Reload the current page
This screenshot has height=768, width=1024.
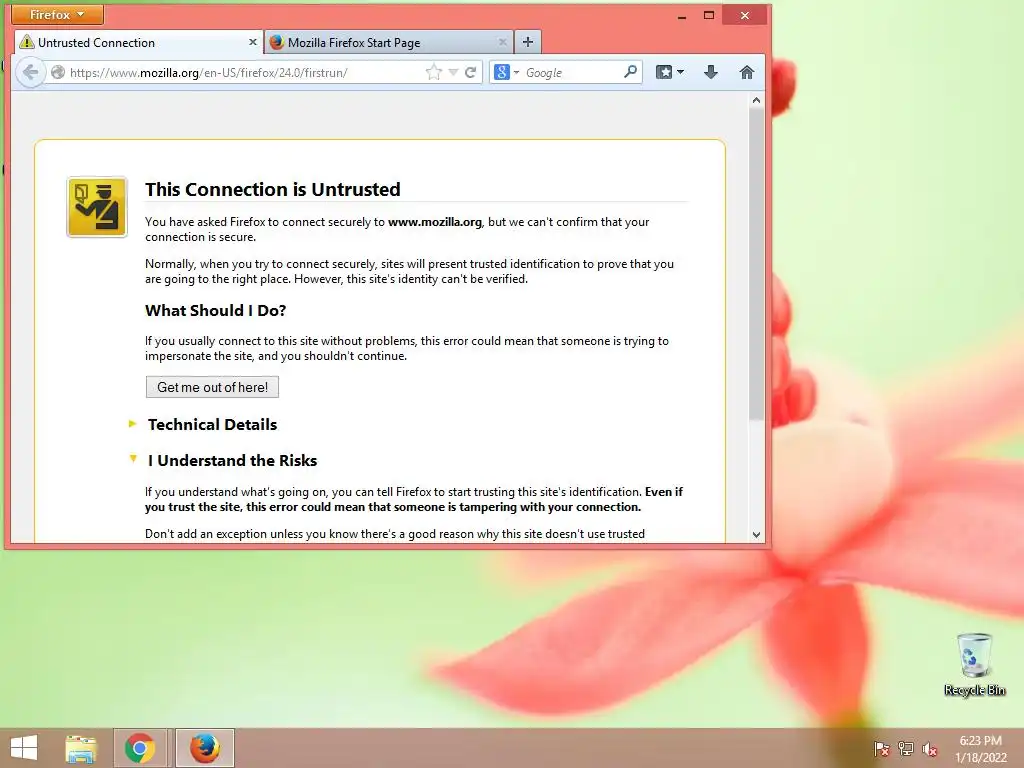tap(470, 72)
